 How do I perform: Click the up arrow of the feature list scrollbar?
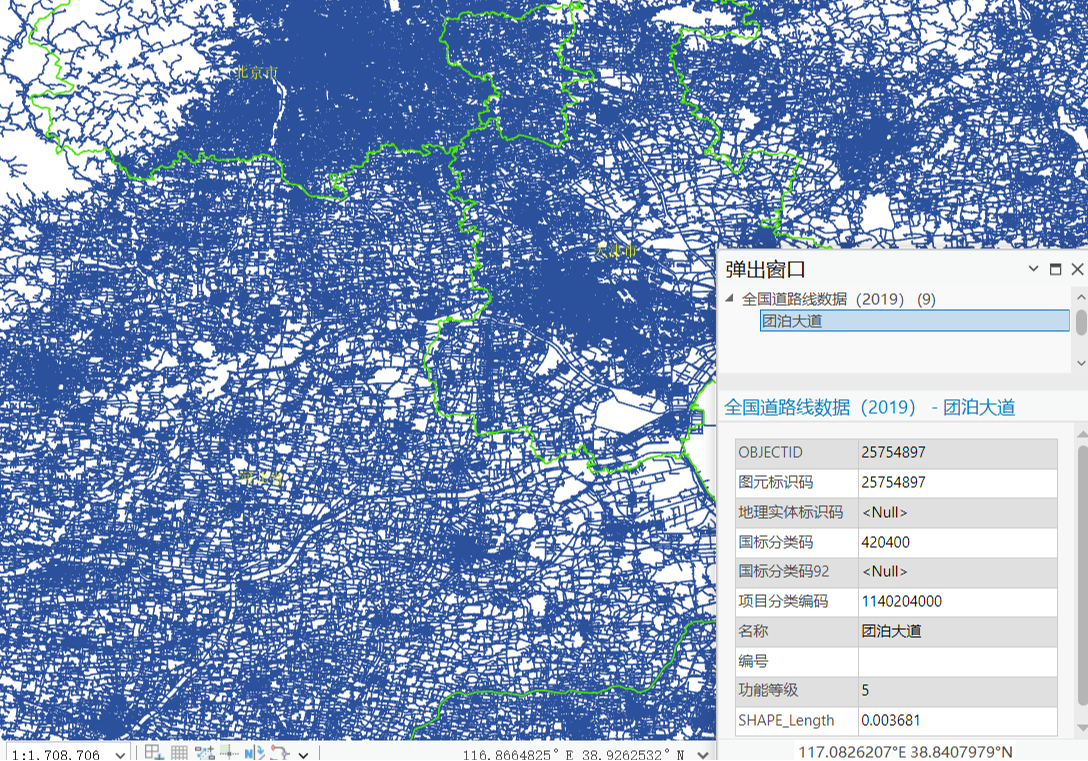(1080, 297)
